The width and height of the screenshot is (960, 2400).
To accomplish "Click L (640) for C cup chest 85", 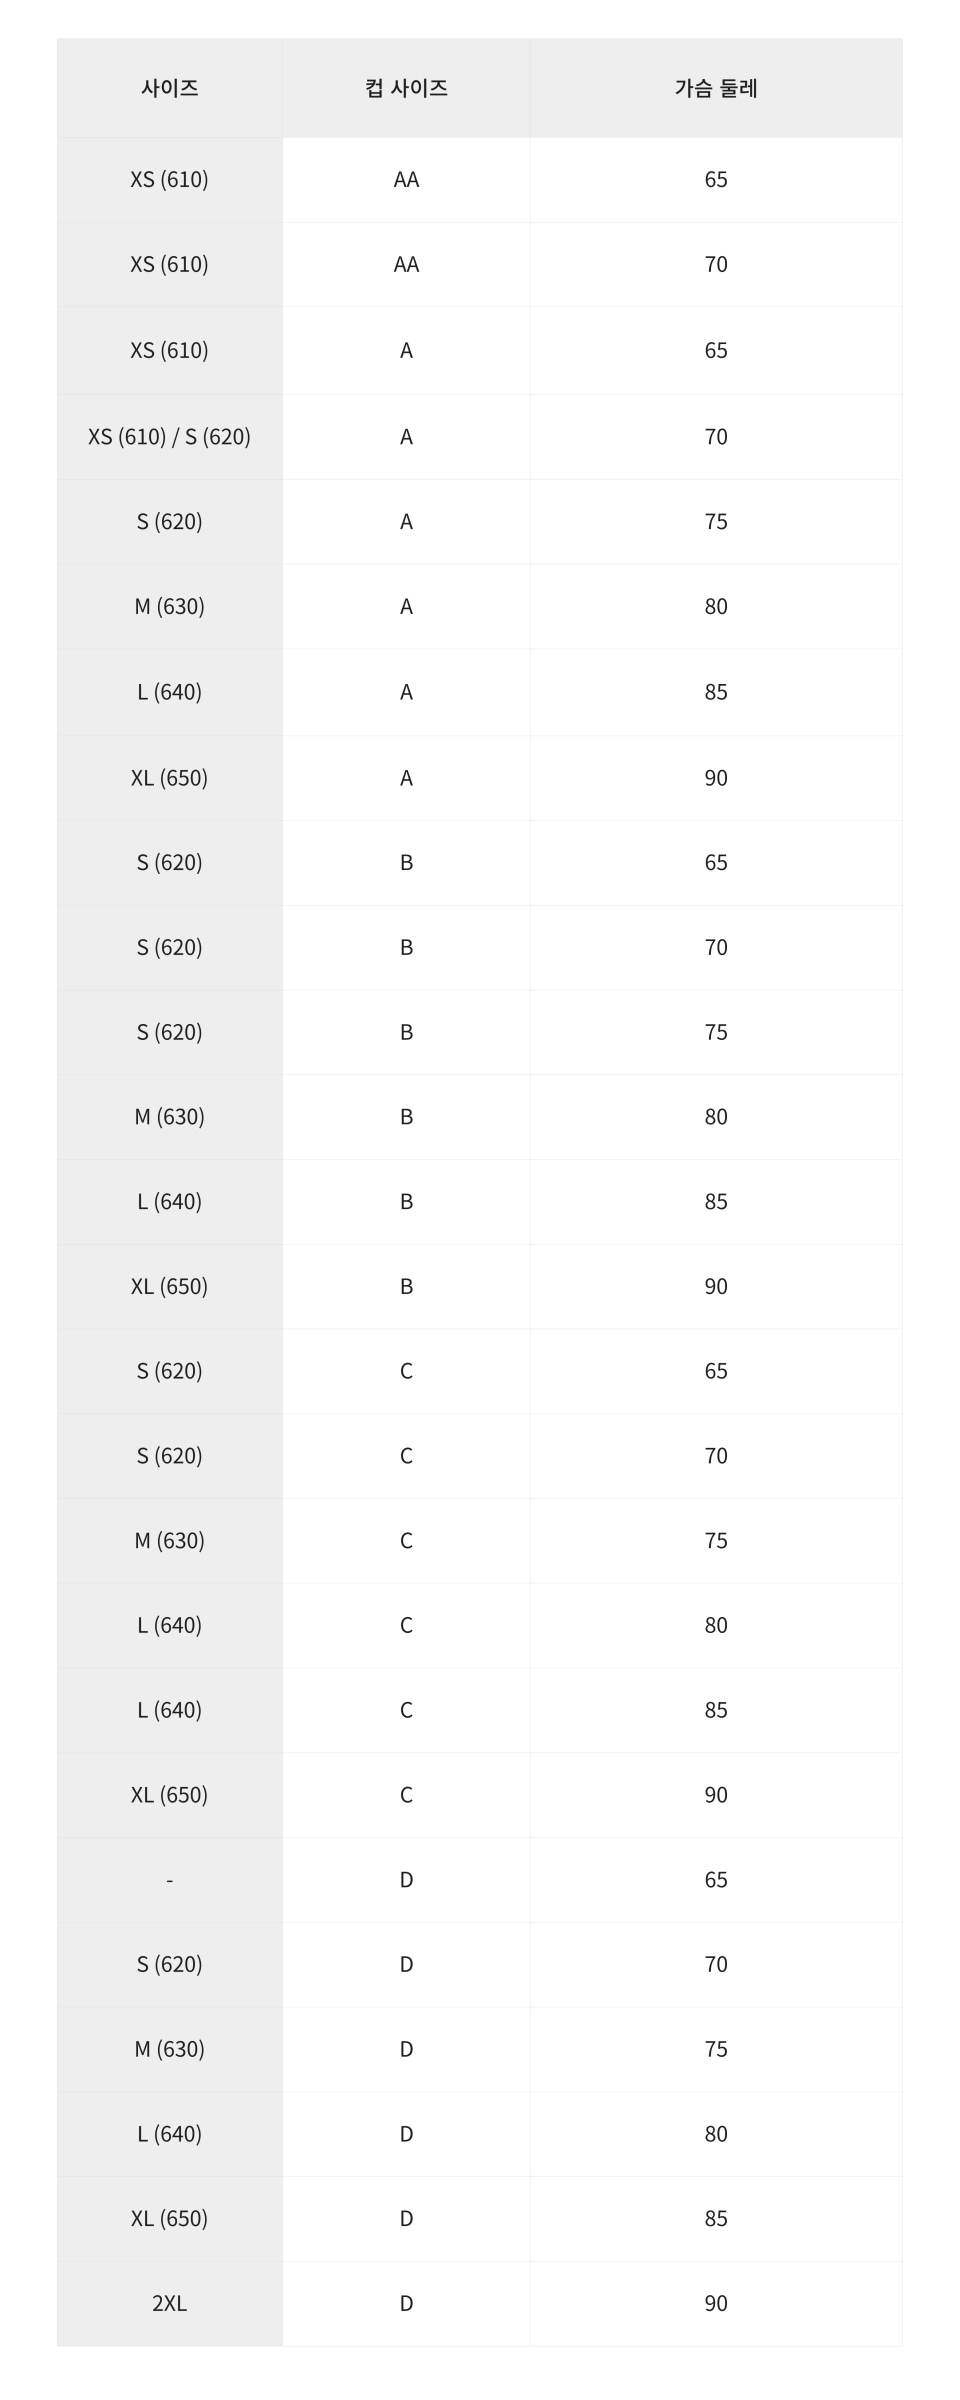I will click(x=169, y=1710).
